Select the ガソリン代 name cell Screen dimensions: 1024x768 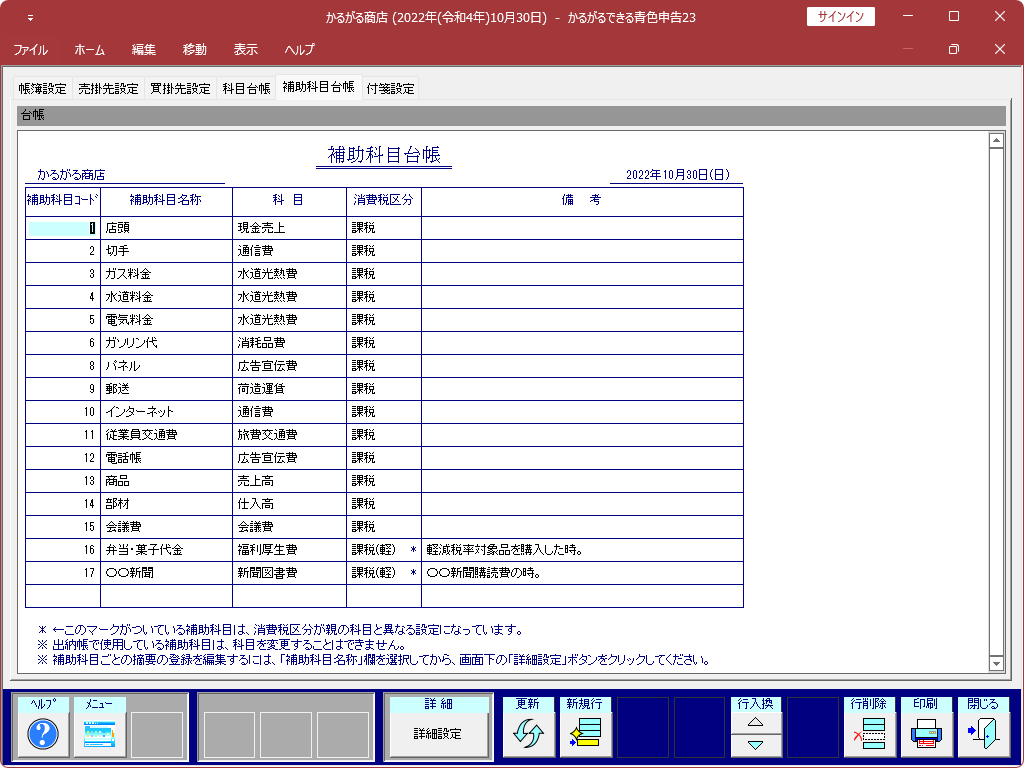coord(167,344)
